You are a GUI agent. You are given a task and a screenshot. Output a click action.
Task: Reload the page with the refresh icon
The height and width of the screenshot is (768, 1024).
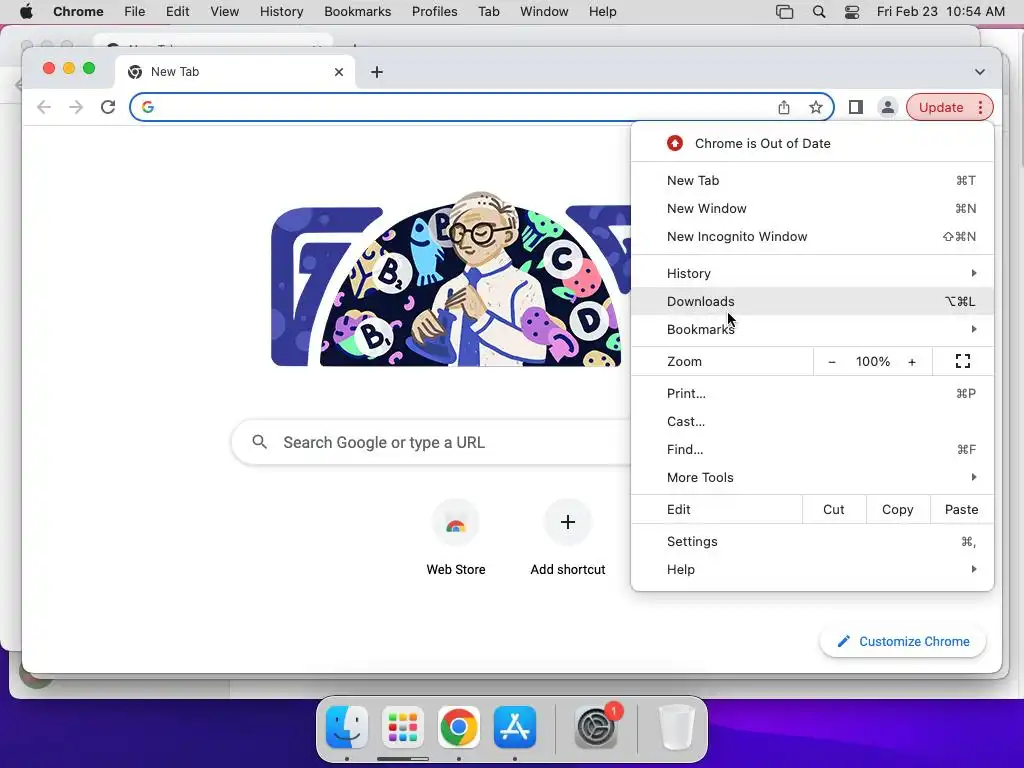pyautogui.click(x=108, y=107)
